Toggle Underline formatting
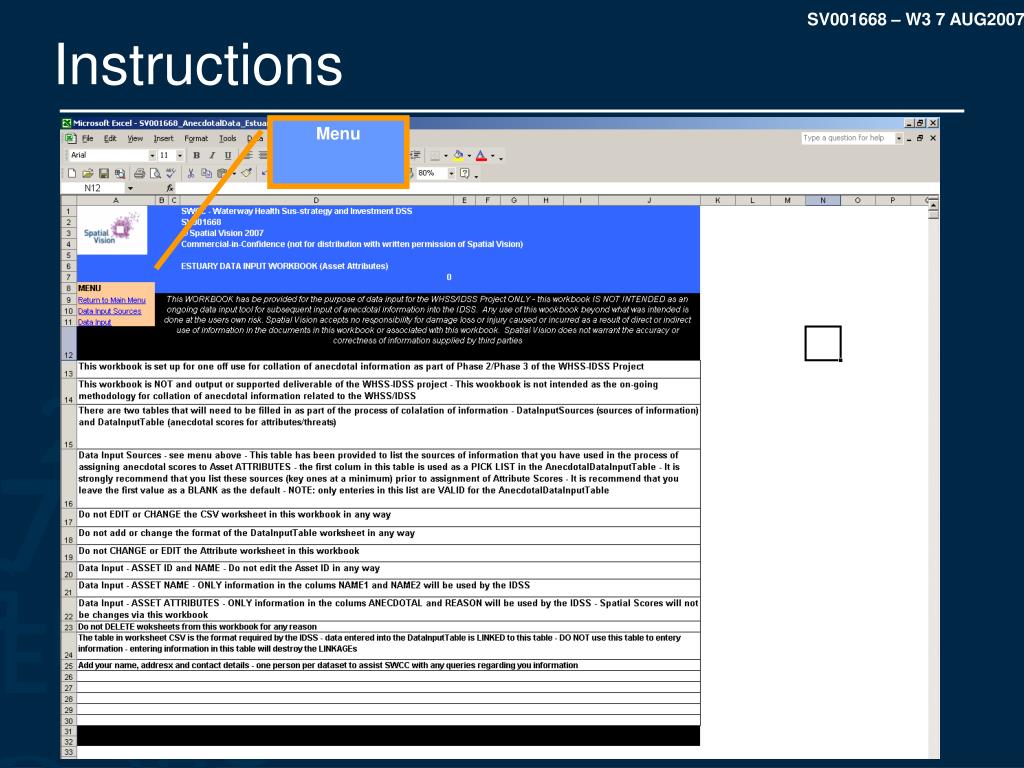Screen dimensions: 1024x768 click(x=227, y=155)
